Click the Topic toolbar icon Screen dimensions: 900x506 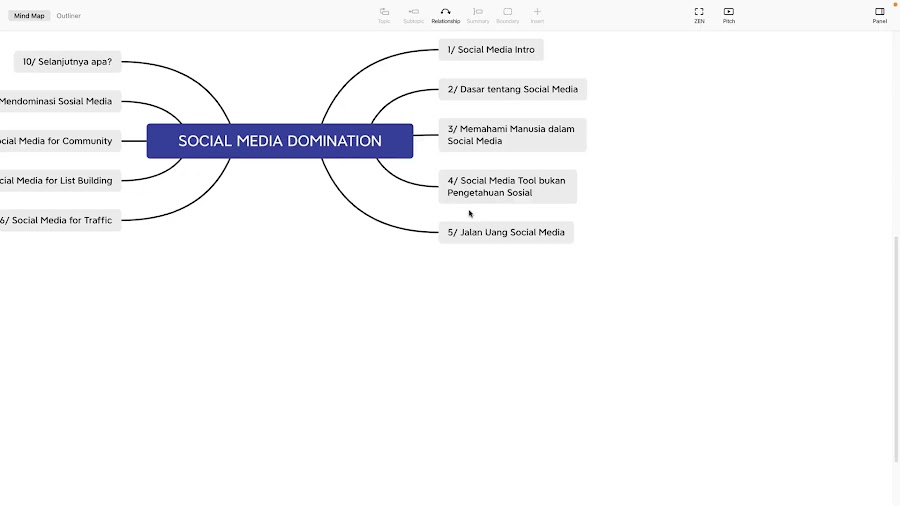(384, 15)
